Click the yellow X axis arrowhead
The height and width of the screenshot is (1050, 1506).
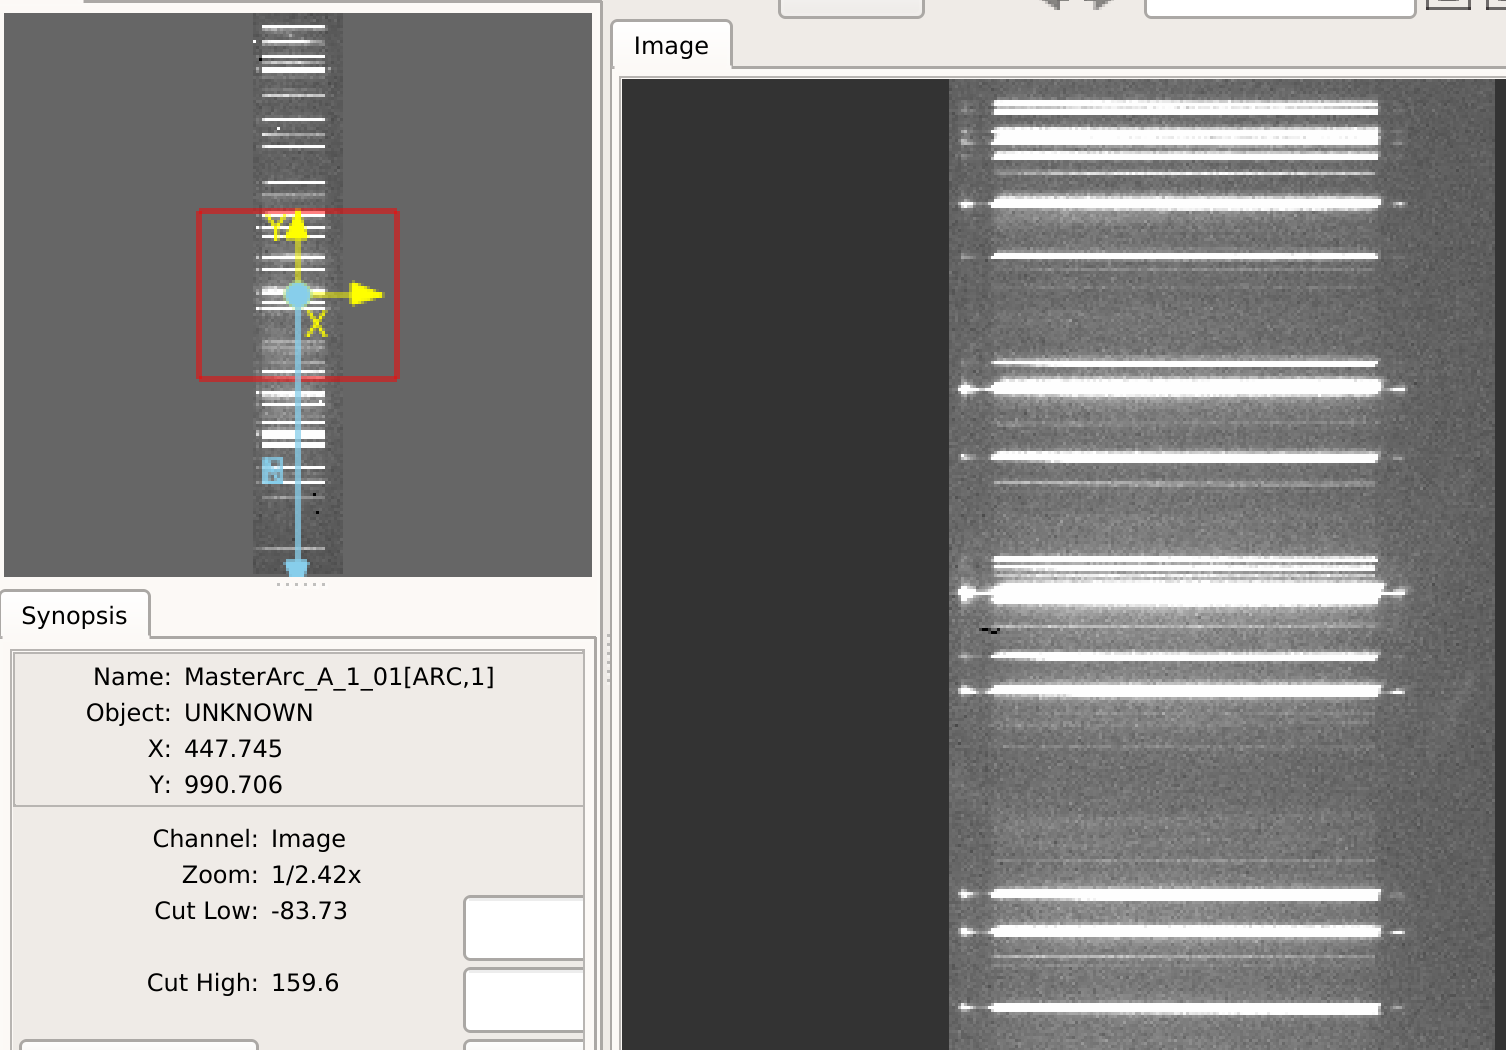click(367, 294)
